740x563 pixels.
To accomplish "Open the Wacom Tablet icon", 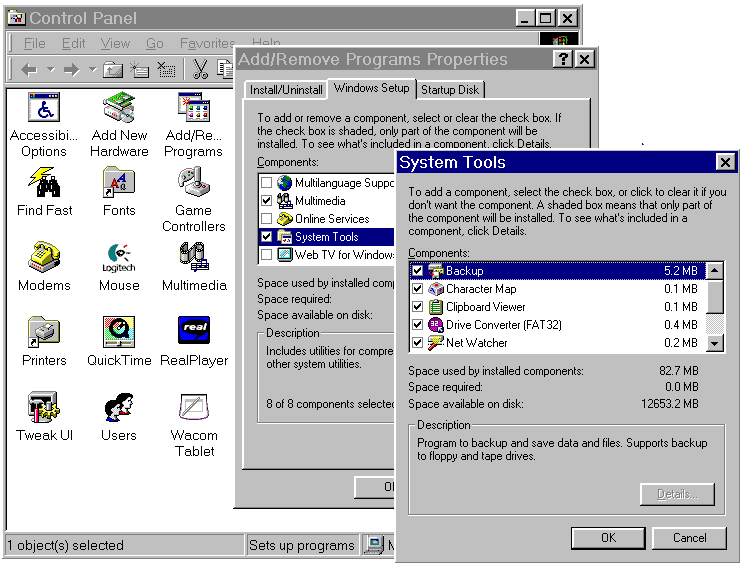I will (194, 409).
